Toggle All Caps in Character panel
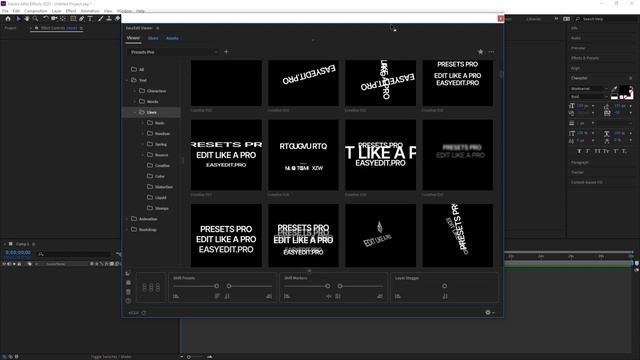 598,151
